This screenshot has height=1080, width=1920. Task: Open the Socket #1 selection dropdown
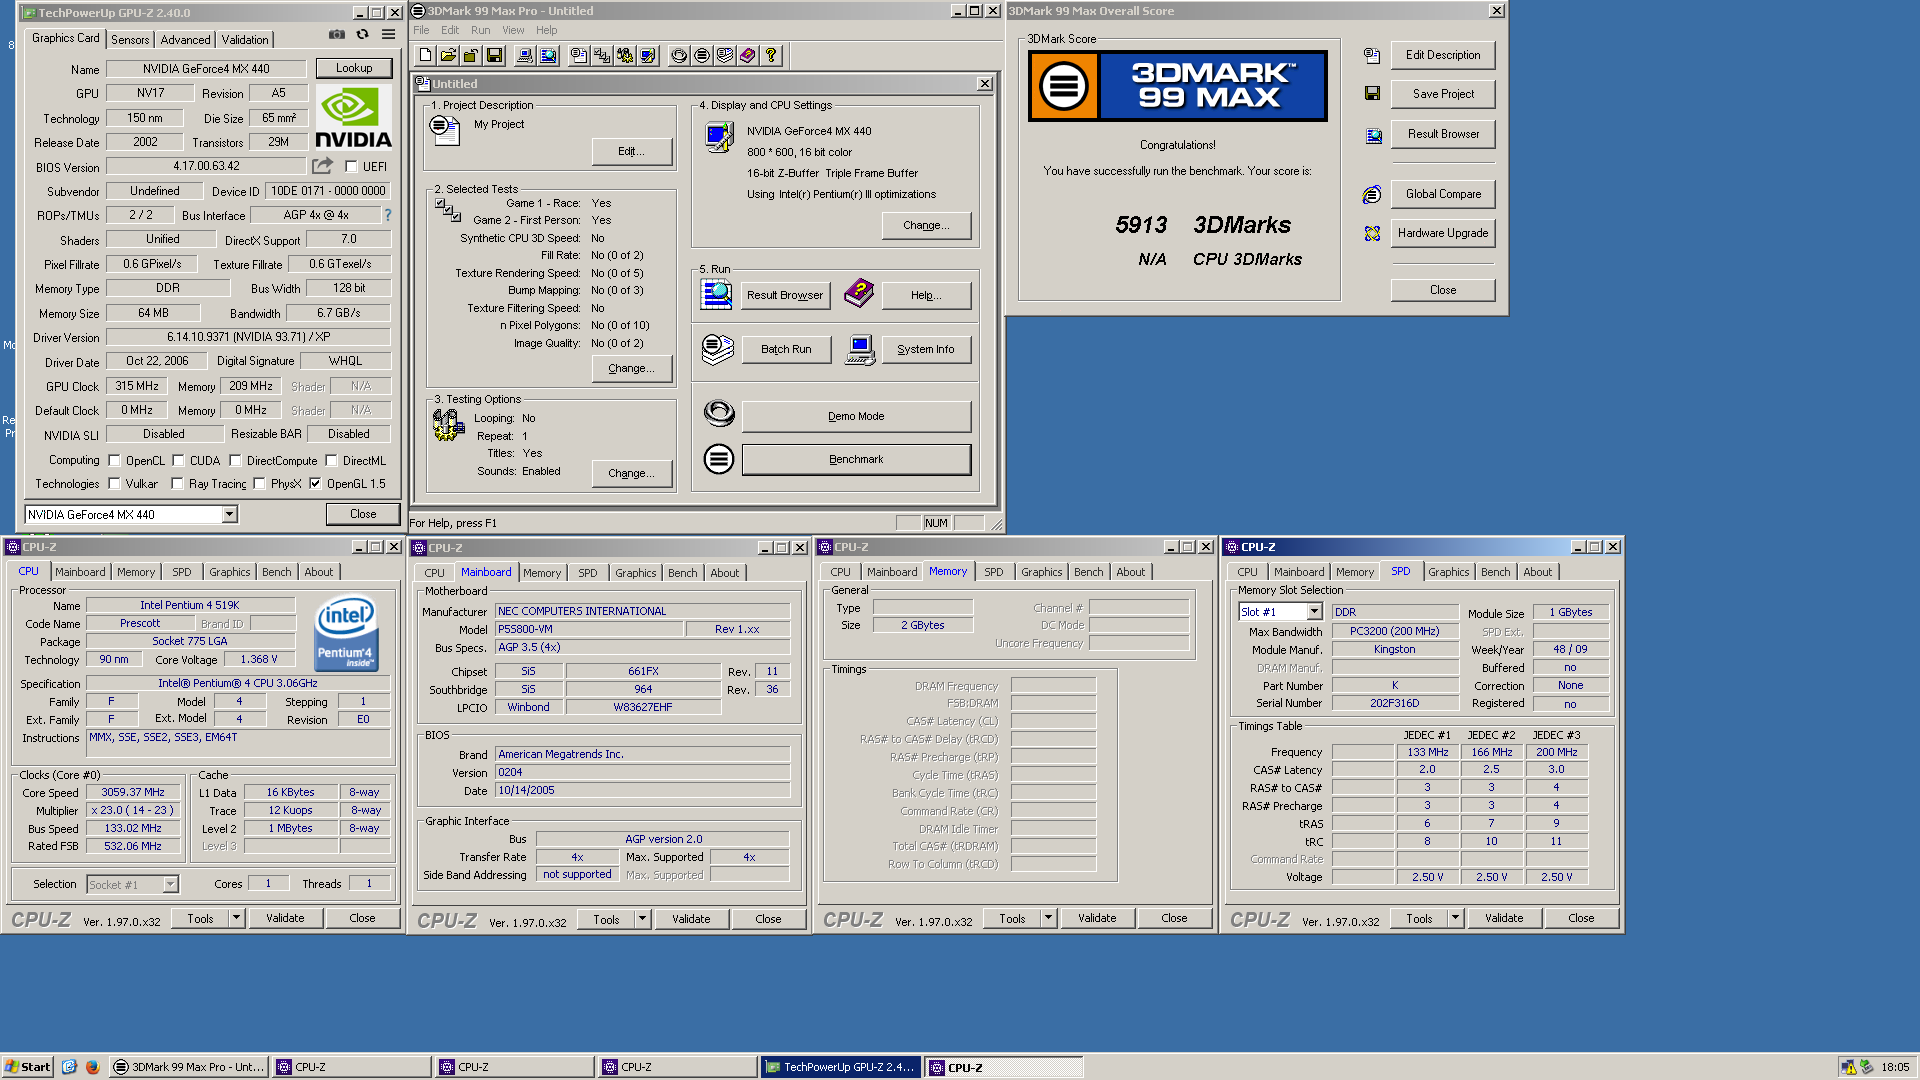[170, 884]
